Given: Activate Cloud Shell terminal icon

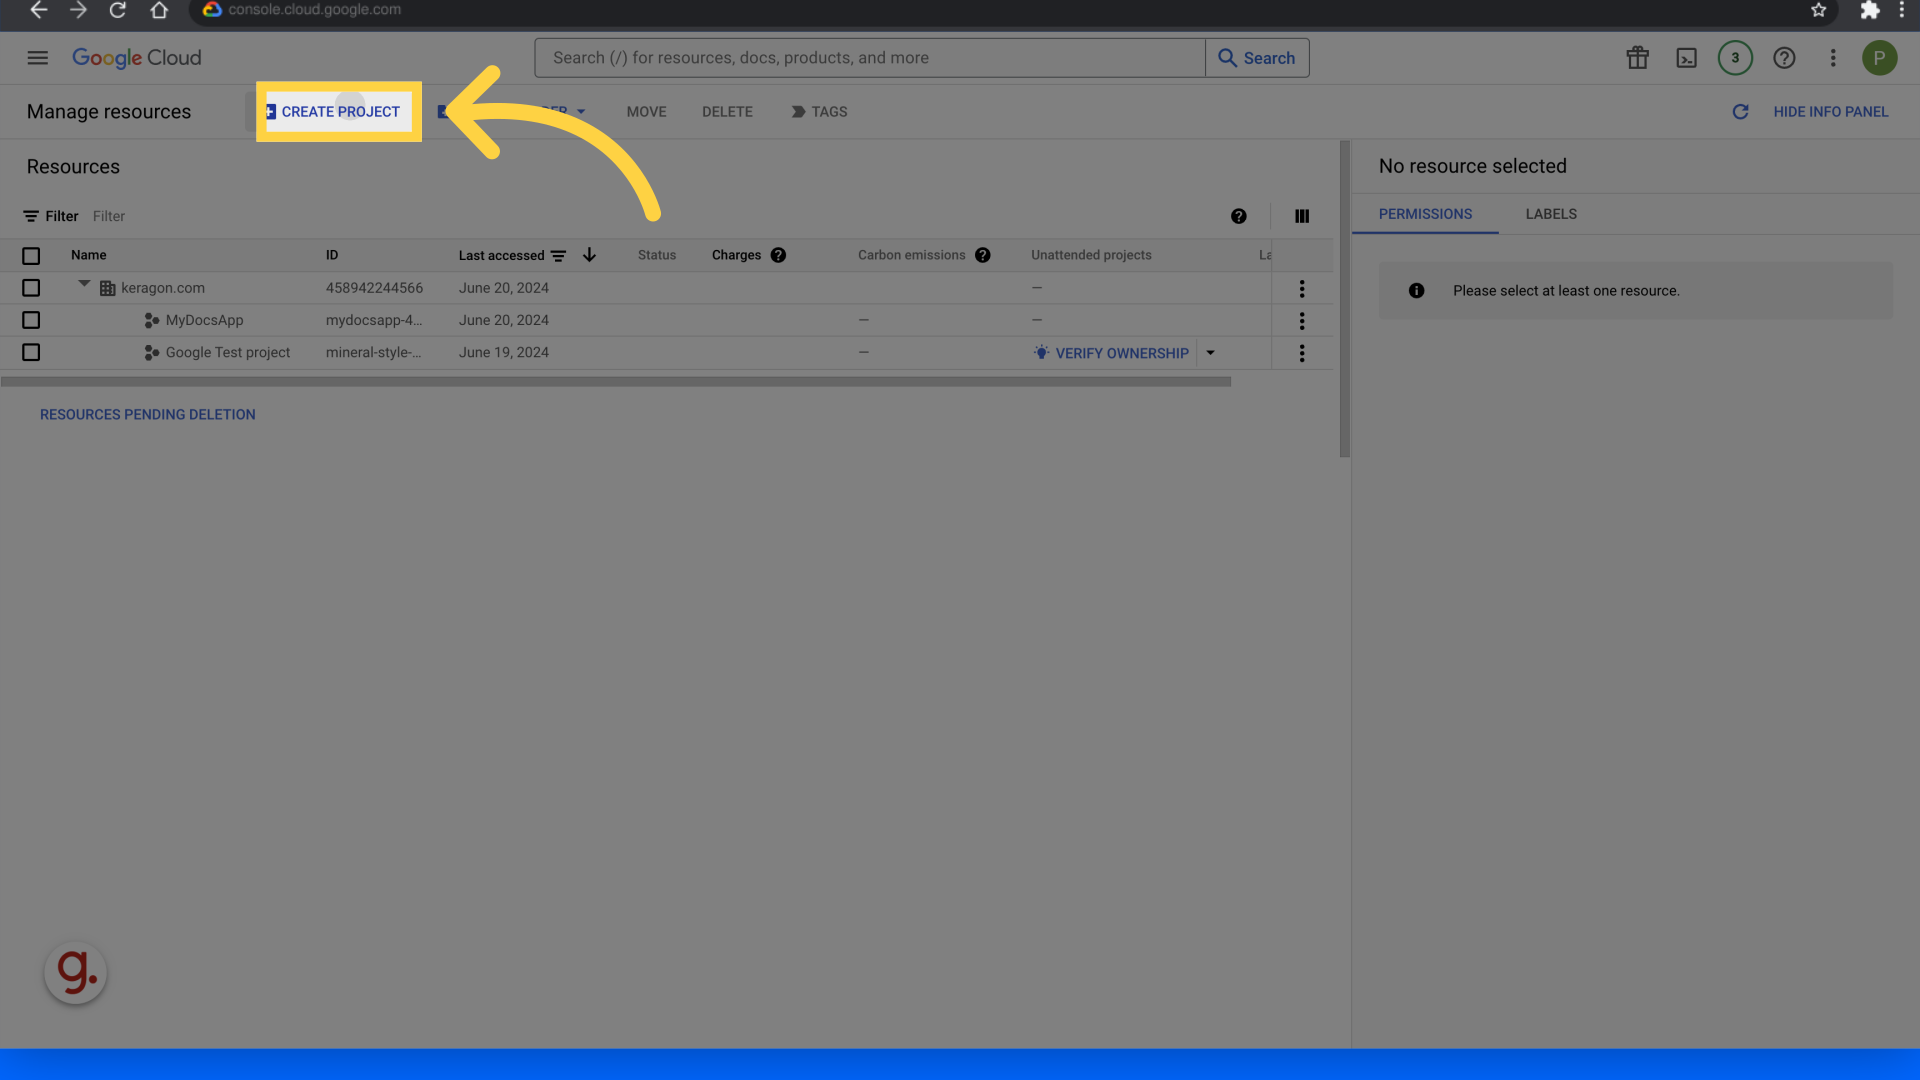Looking at the screenshot, I should [x=1686, y=58].
